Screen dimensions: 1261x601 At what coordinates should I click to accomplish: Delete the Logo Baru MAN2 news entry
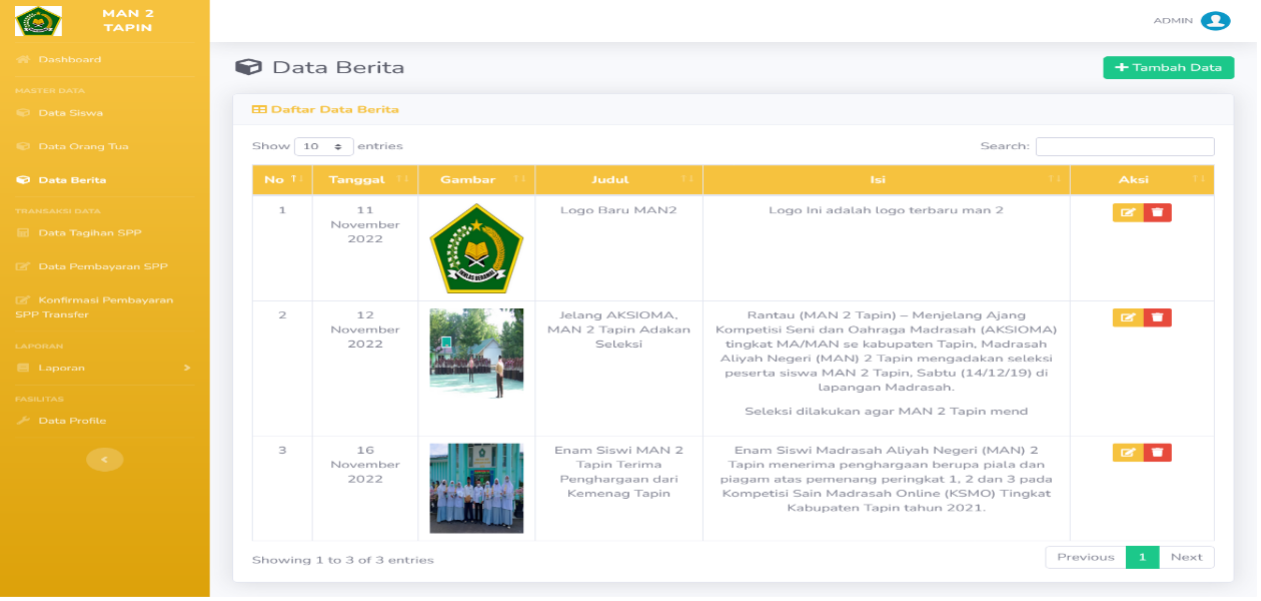1157,213
